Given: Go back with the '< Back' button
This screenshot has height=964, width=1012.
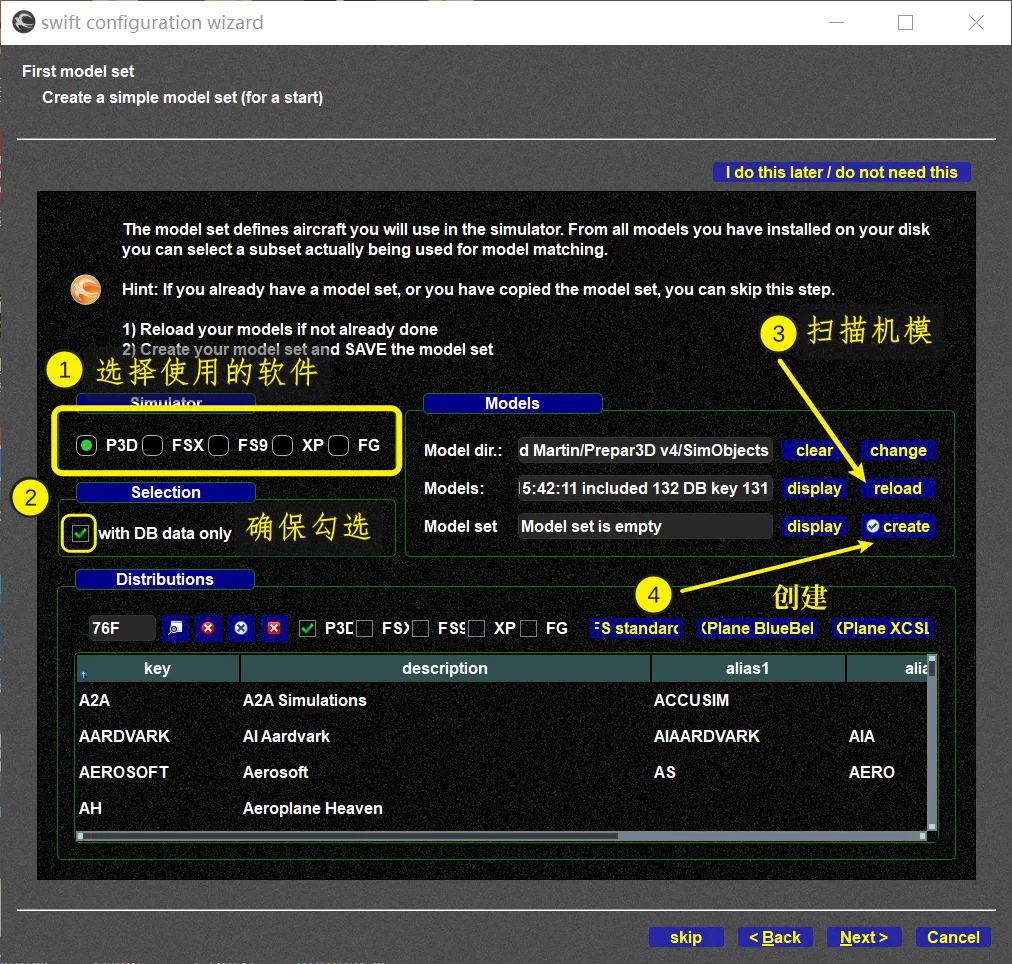Looking at the screenshot, I should coord(774,938).
